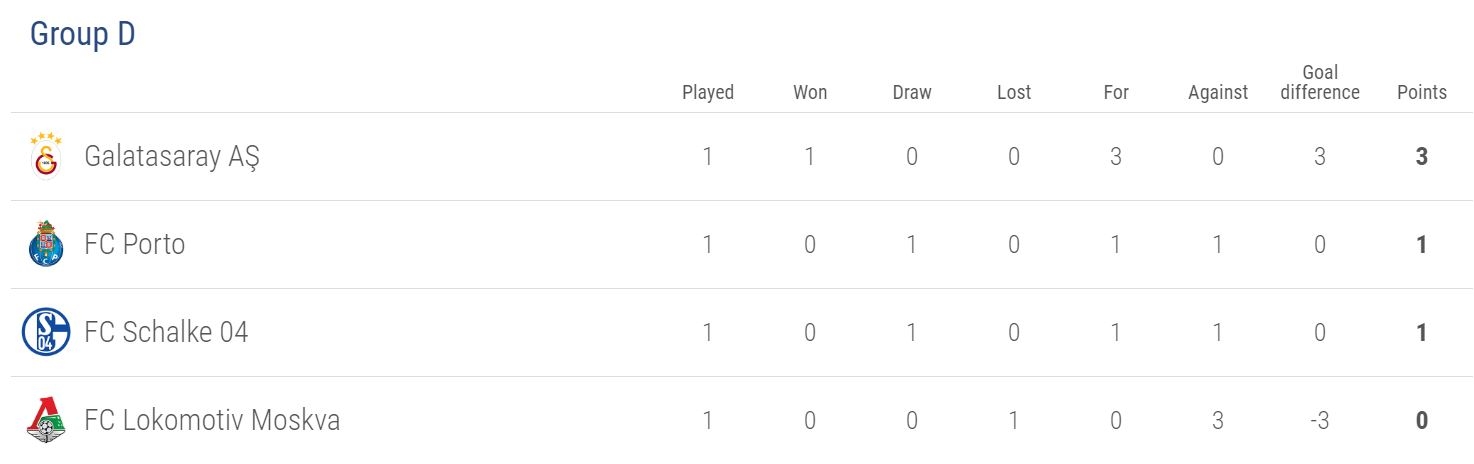Click Lokomotiv Moskva's points value of 0
Viewport: 1474px width, 464px height.
[1422, 420]
